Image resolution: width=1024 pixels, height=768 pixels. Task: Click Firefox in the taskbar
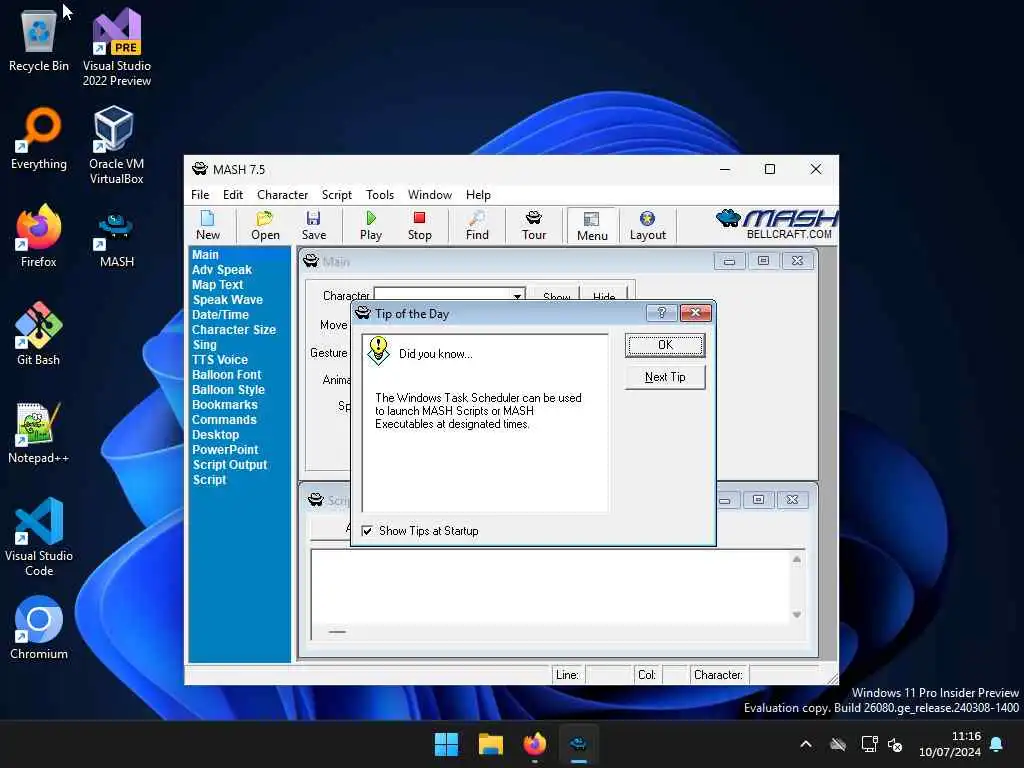coord(534,744)
